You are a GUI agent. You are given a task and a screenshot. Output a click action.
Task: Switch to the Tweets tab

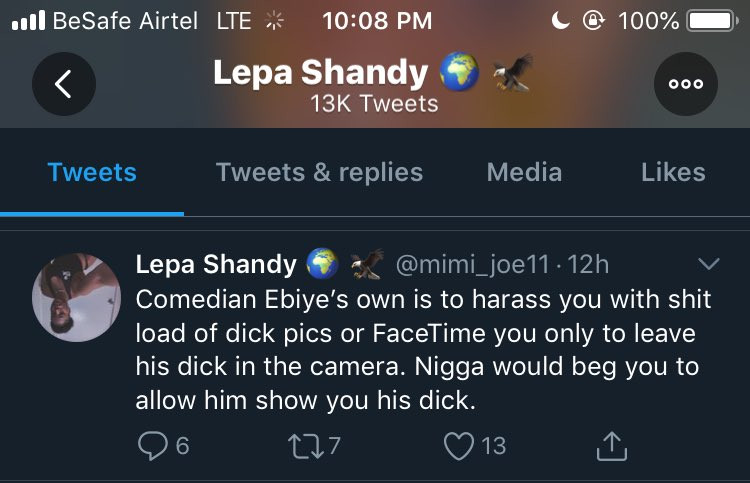pos(92,172)
